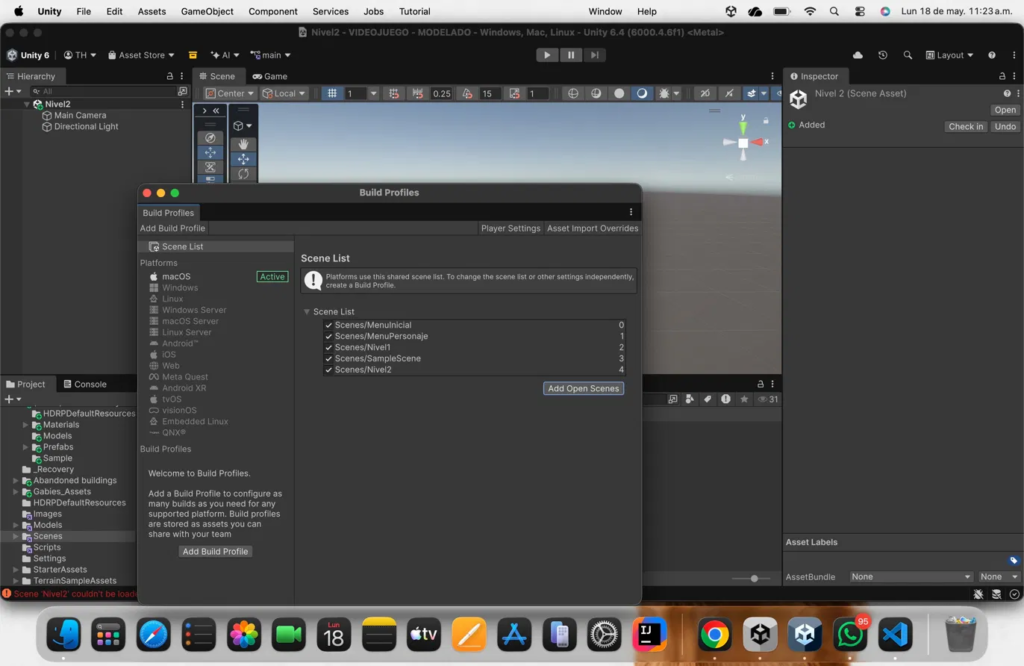Adjust the Project panel icon size slider

point(754,579)
